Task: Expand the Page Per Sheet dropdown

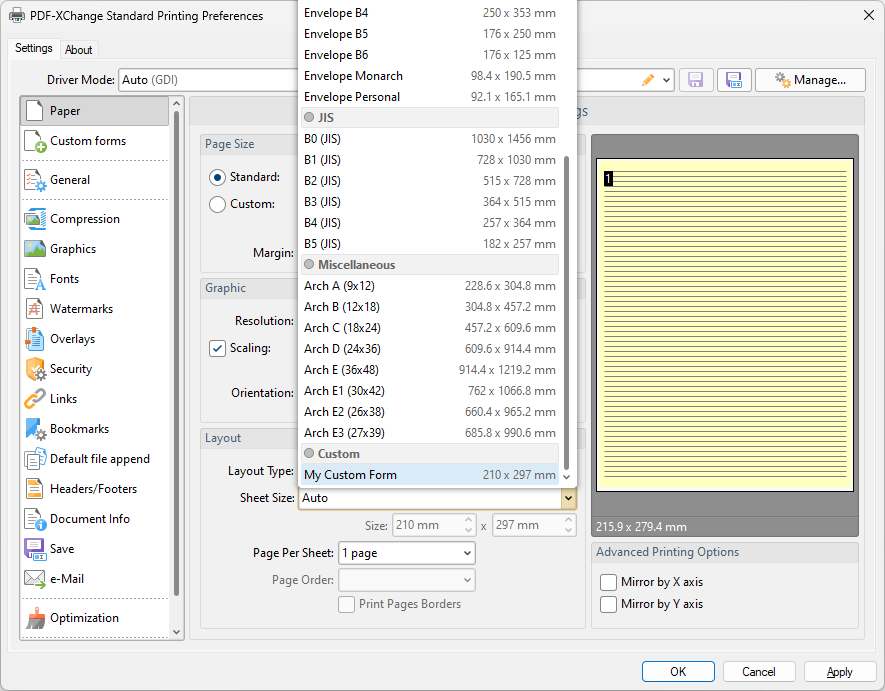Action: coord(467,553)
